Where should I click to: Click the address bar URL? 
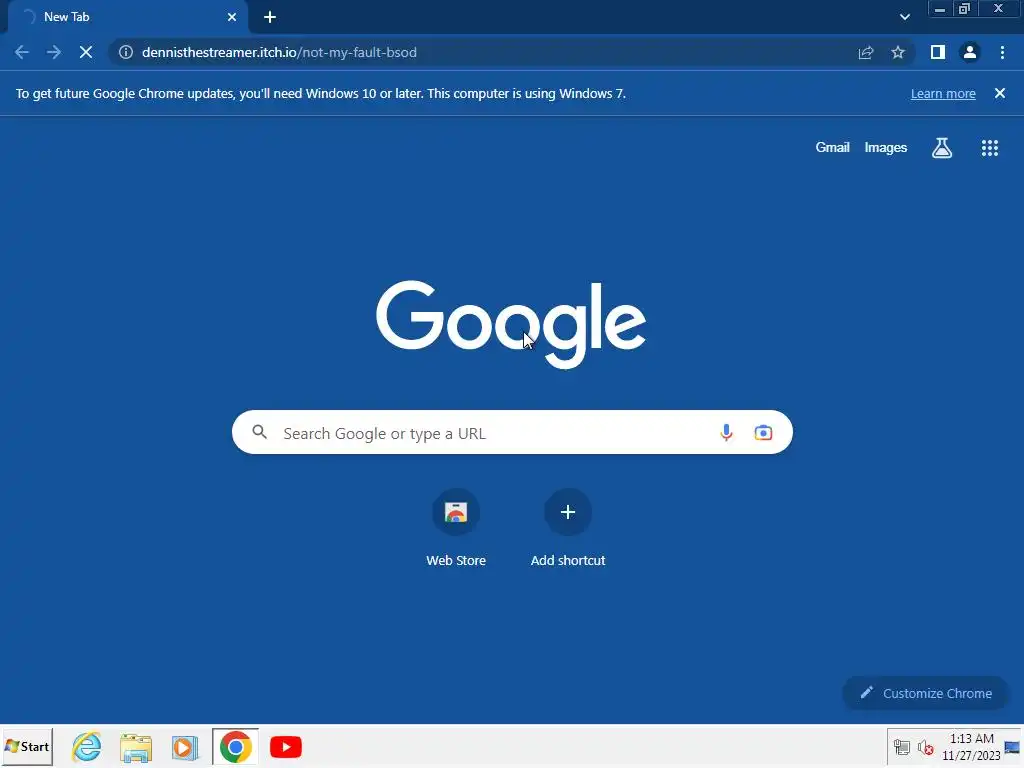tap(280, 52)
